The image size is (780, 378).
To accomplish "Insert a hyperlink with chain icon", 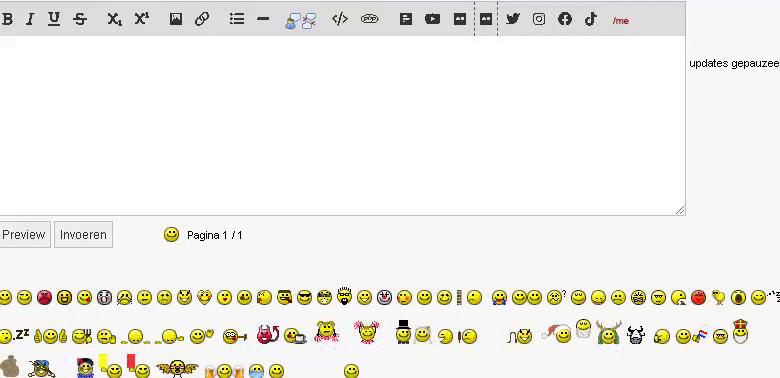I will [x=202, y=19].
